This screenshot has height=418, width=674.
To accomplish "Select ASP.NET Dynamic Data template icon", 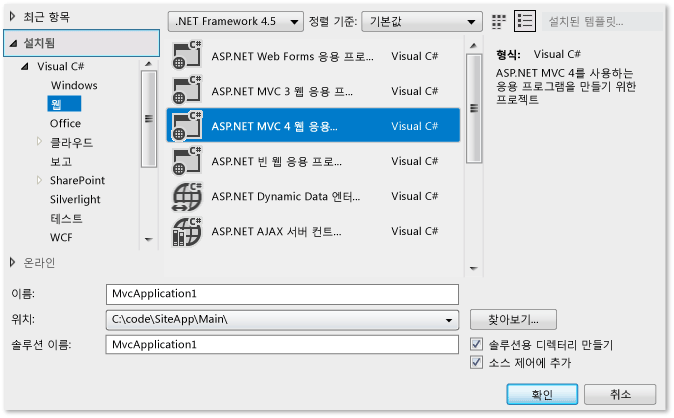I will pos(187,196).
